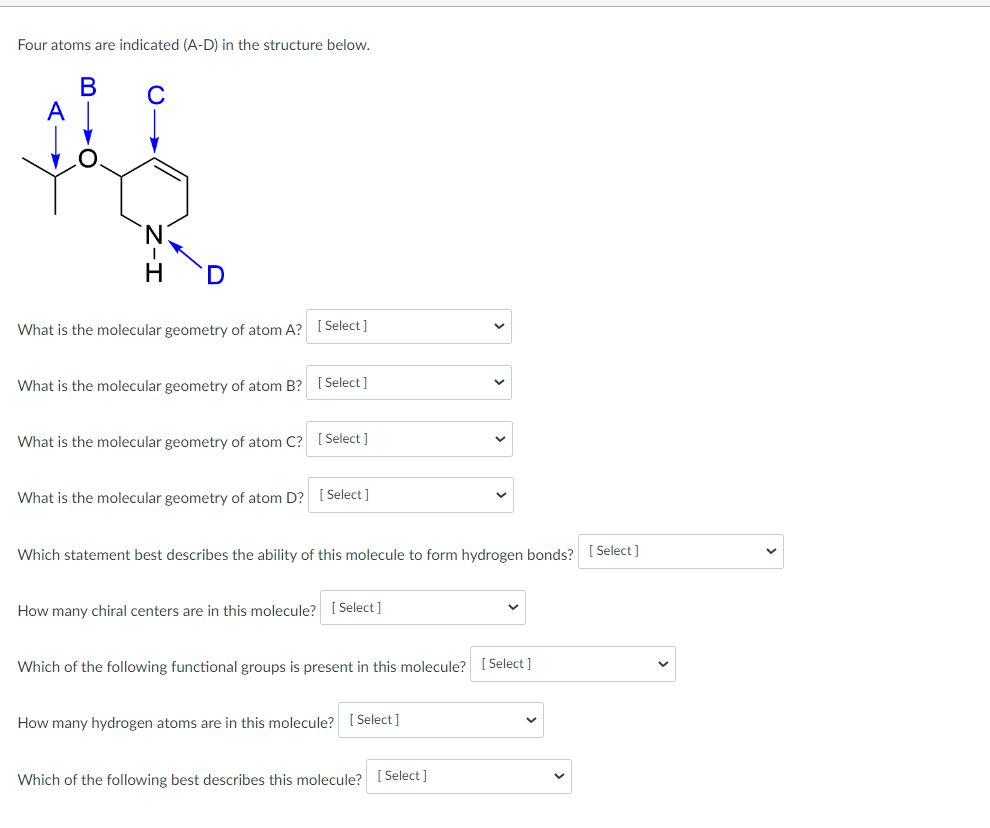Open the functional groups answer dropdown
990x828 pixels.
tap(571, 663)
